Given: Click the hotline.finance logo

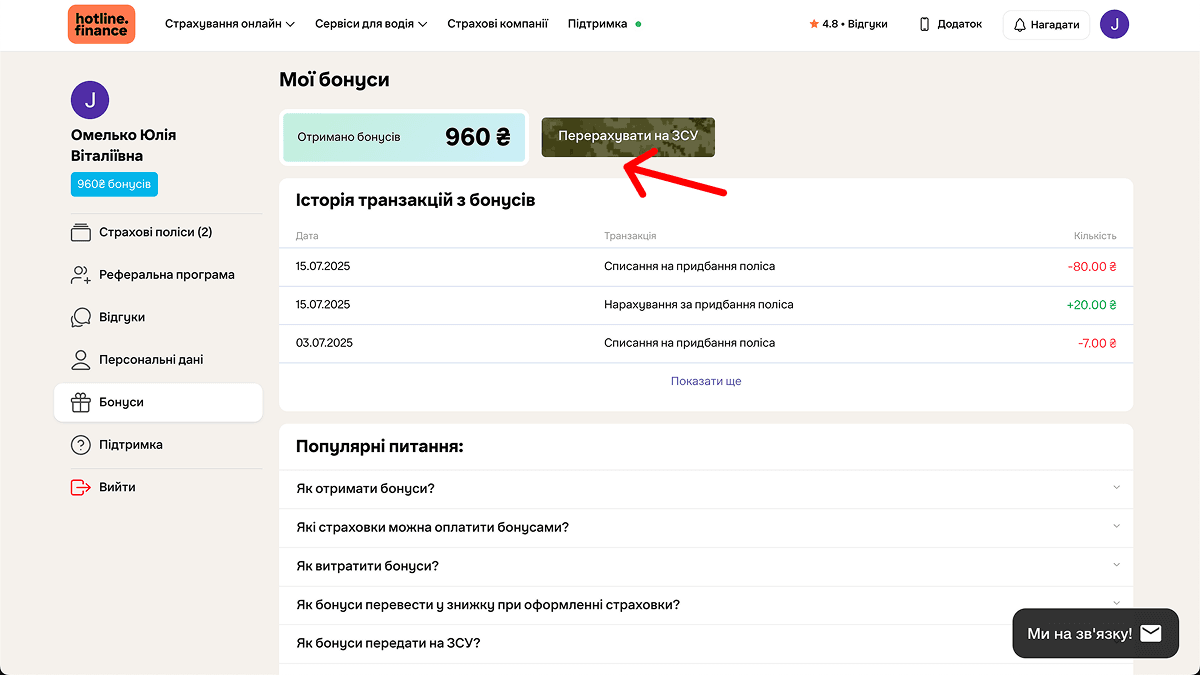Looking at the screenshot, I should (100, 23).
